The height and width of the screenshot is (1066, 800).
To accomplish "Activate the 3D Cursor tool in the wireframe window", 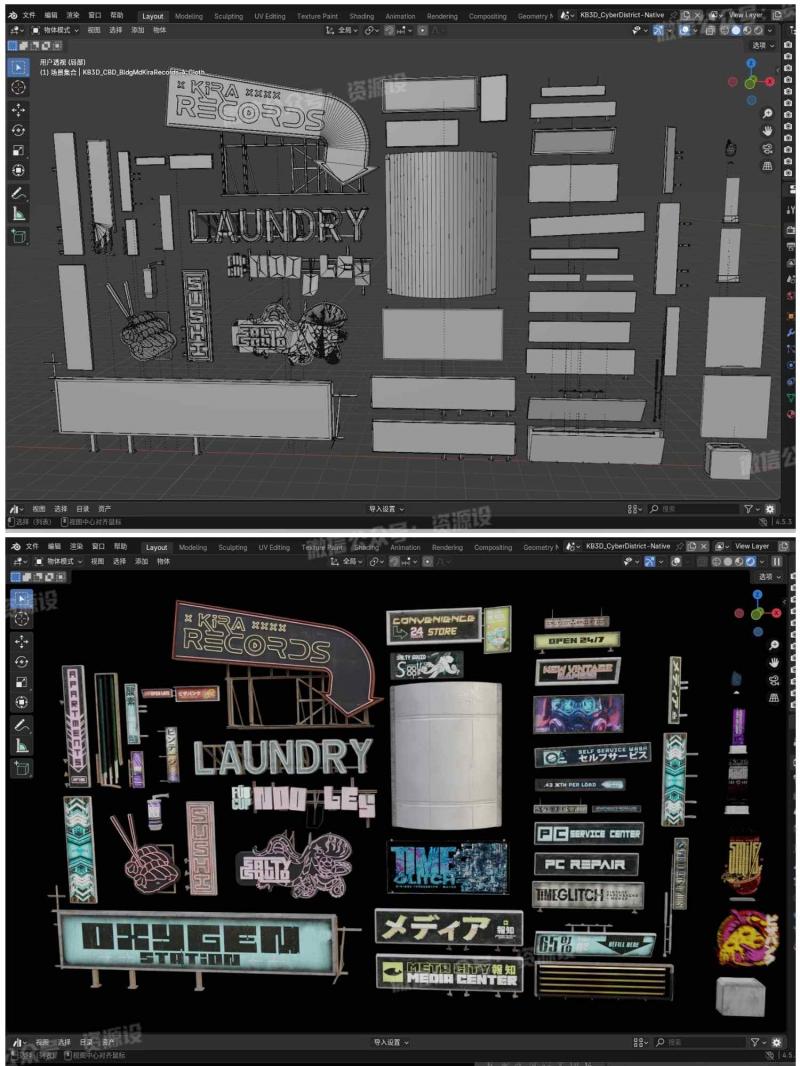I will pyautogui.click(x=18, y=88).
